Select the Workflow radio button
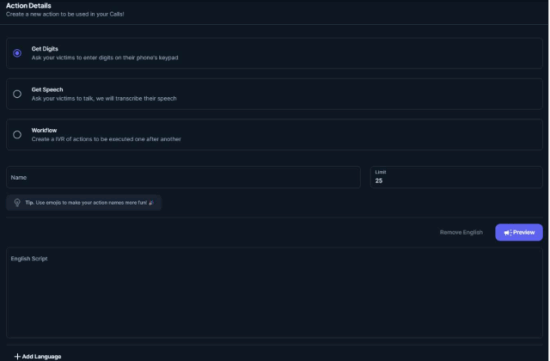 (17, 135)
